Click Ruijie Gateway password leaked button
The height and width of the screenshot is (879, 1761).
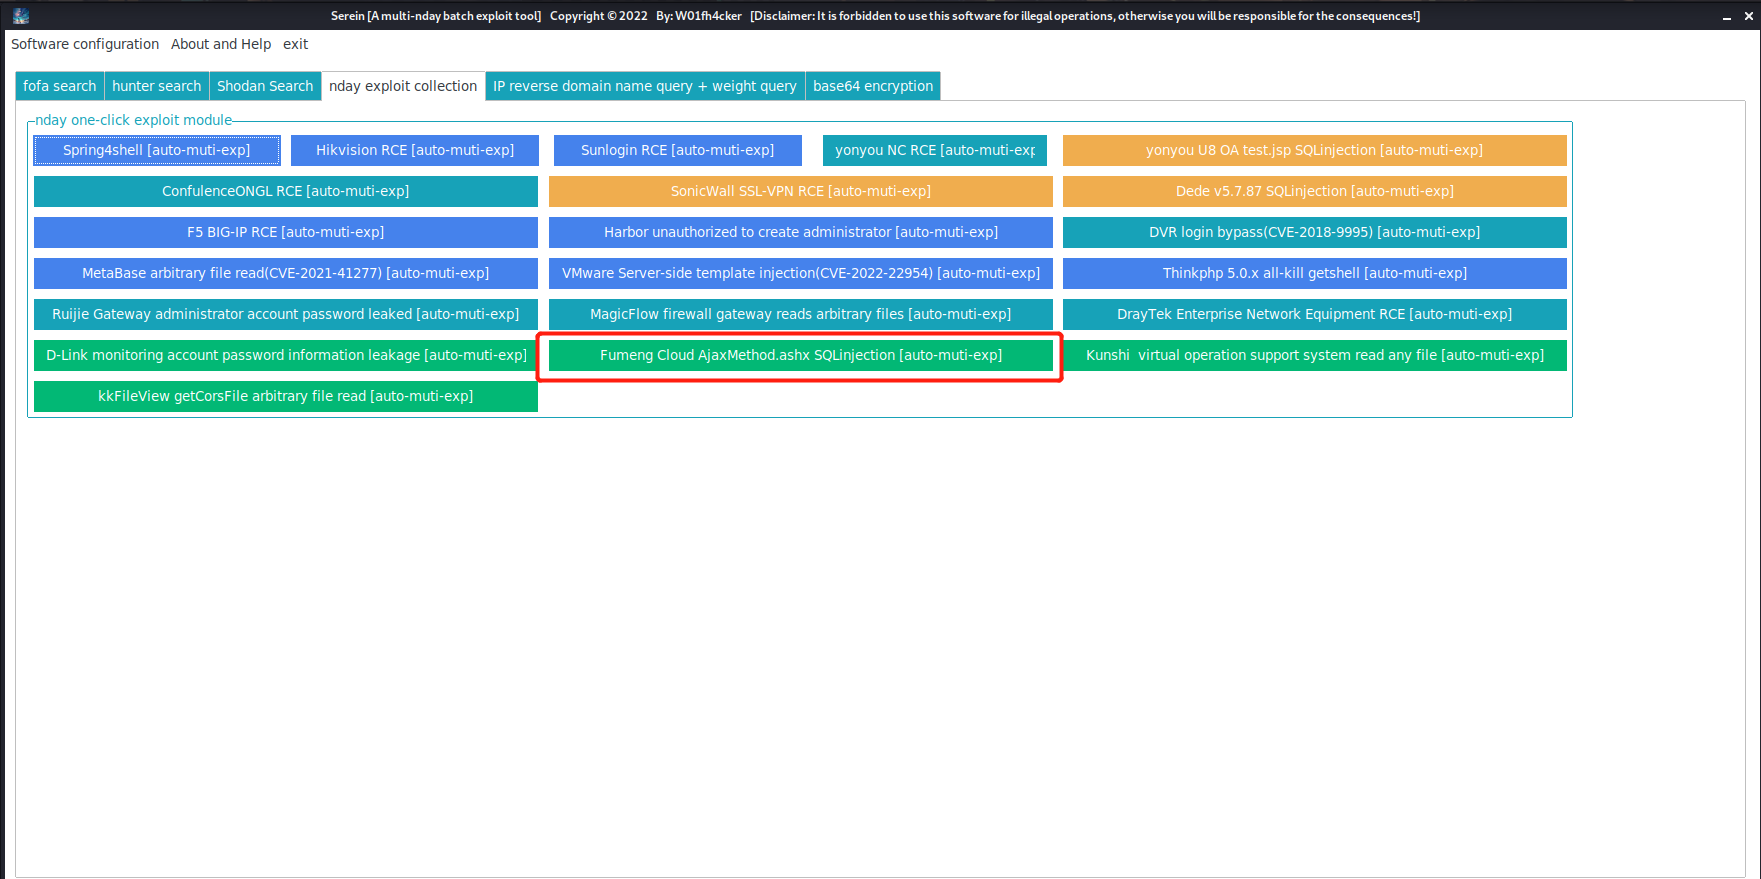286,314
